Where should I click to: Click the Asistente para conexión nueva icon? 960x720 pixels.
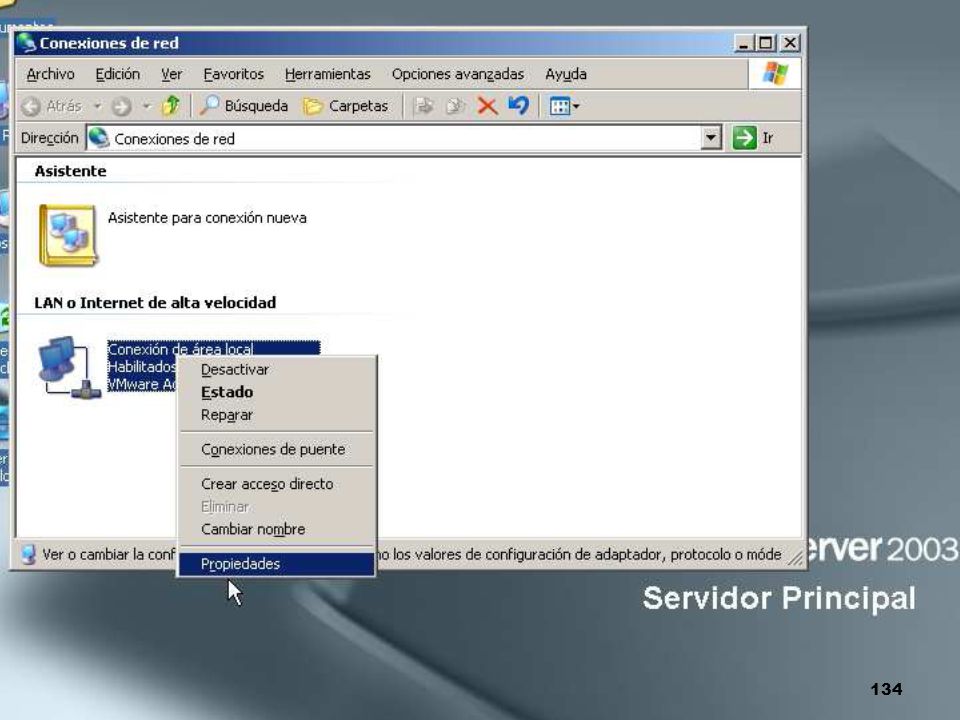click(68, 235)
